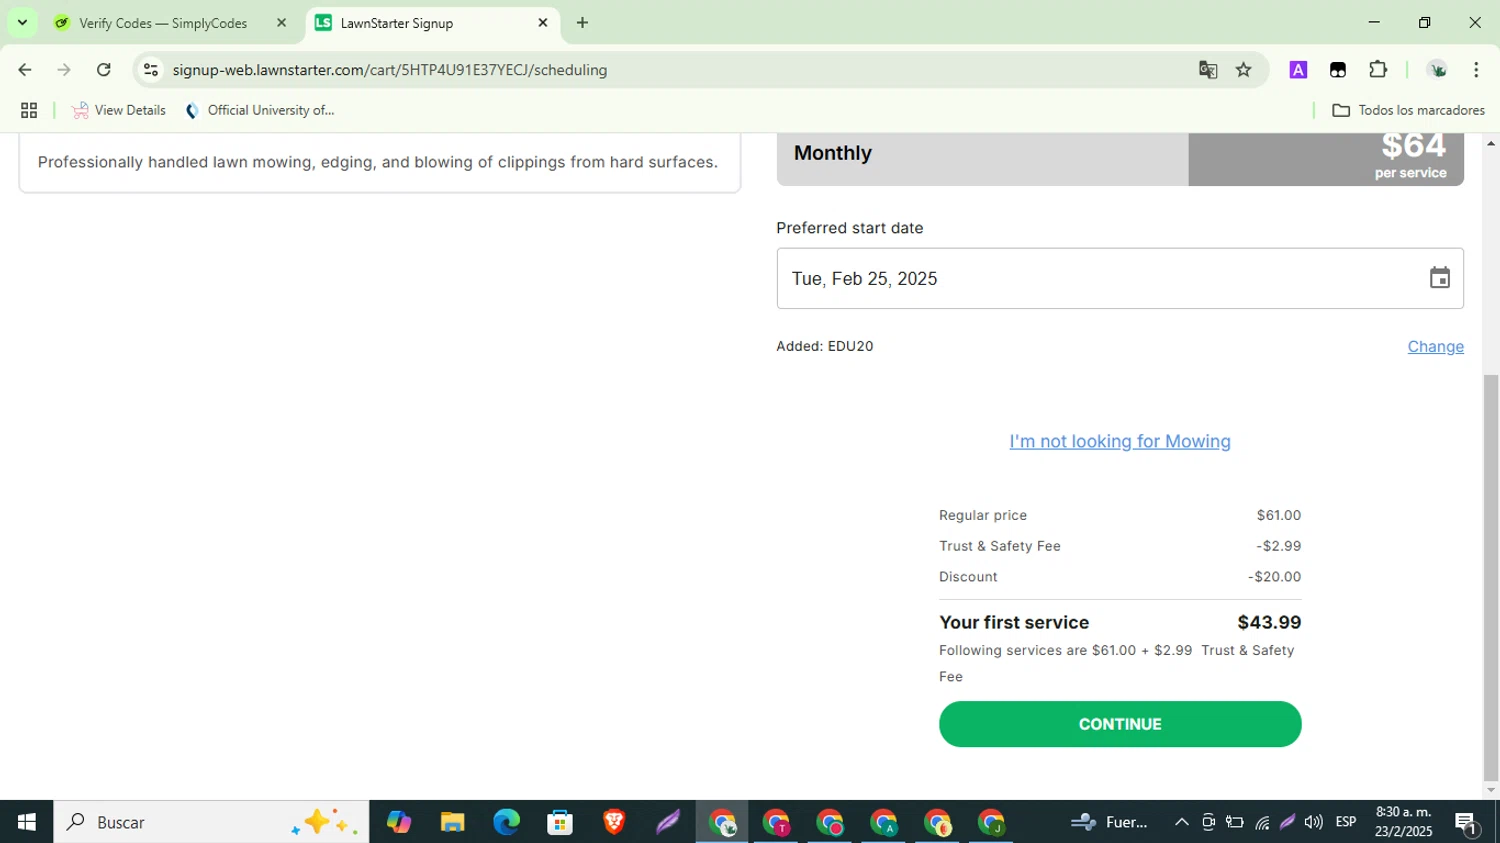Open network settings tray icon
This screenshot has height=843, width=1500.
click(x=1262, y=822)
